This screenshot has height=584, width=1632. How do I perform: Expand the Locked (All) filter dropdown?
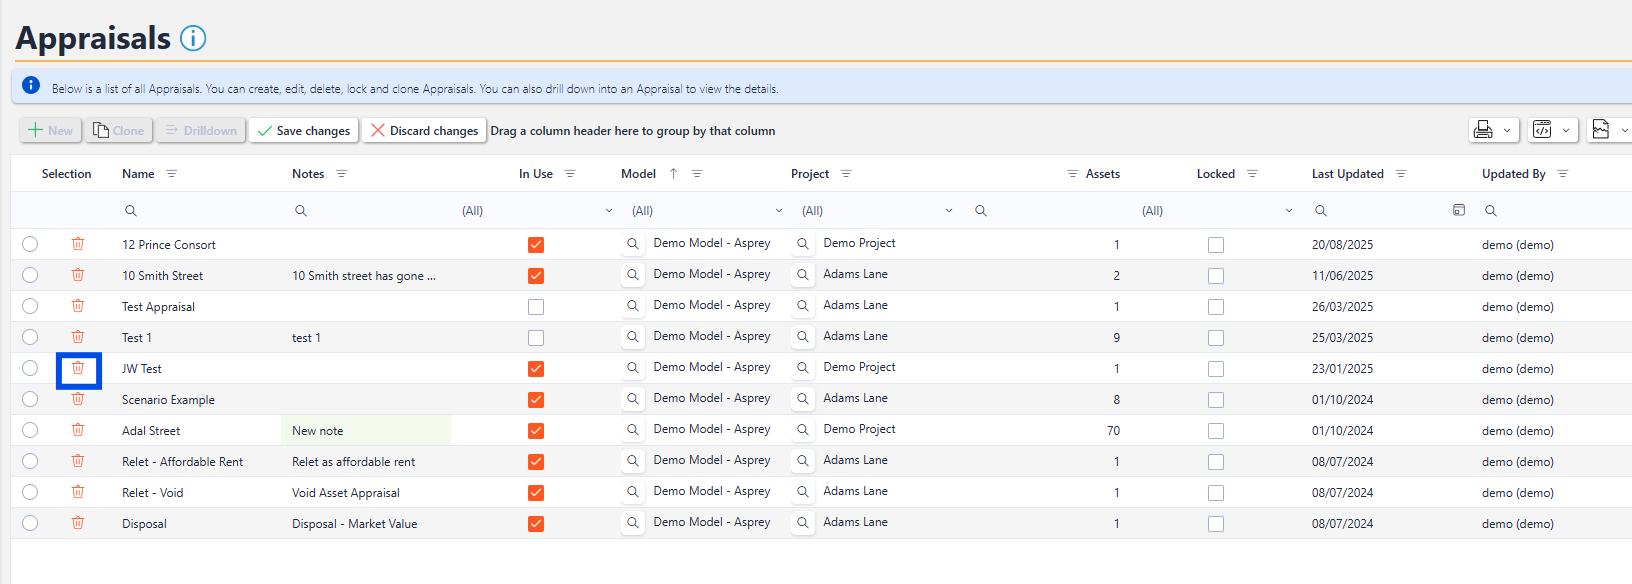click(x=1288, y=211)
